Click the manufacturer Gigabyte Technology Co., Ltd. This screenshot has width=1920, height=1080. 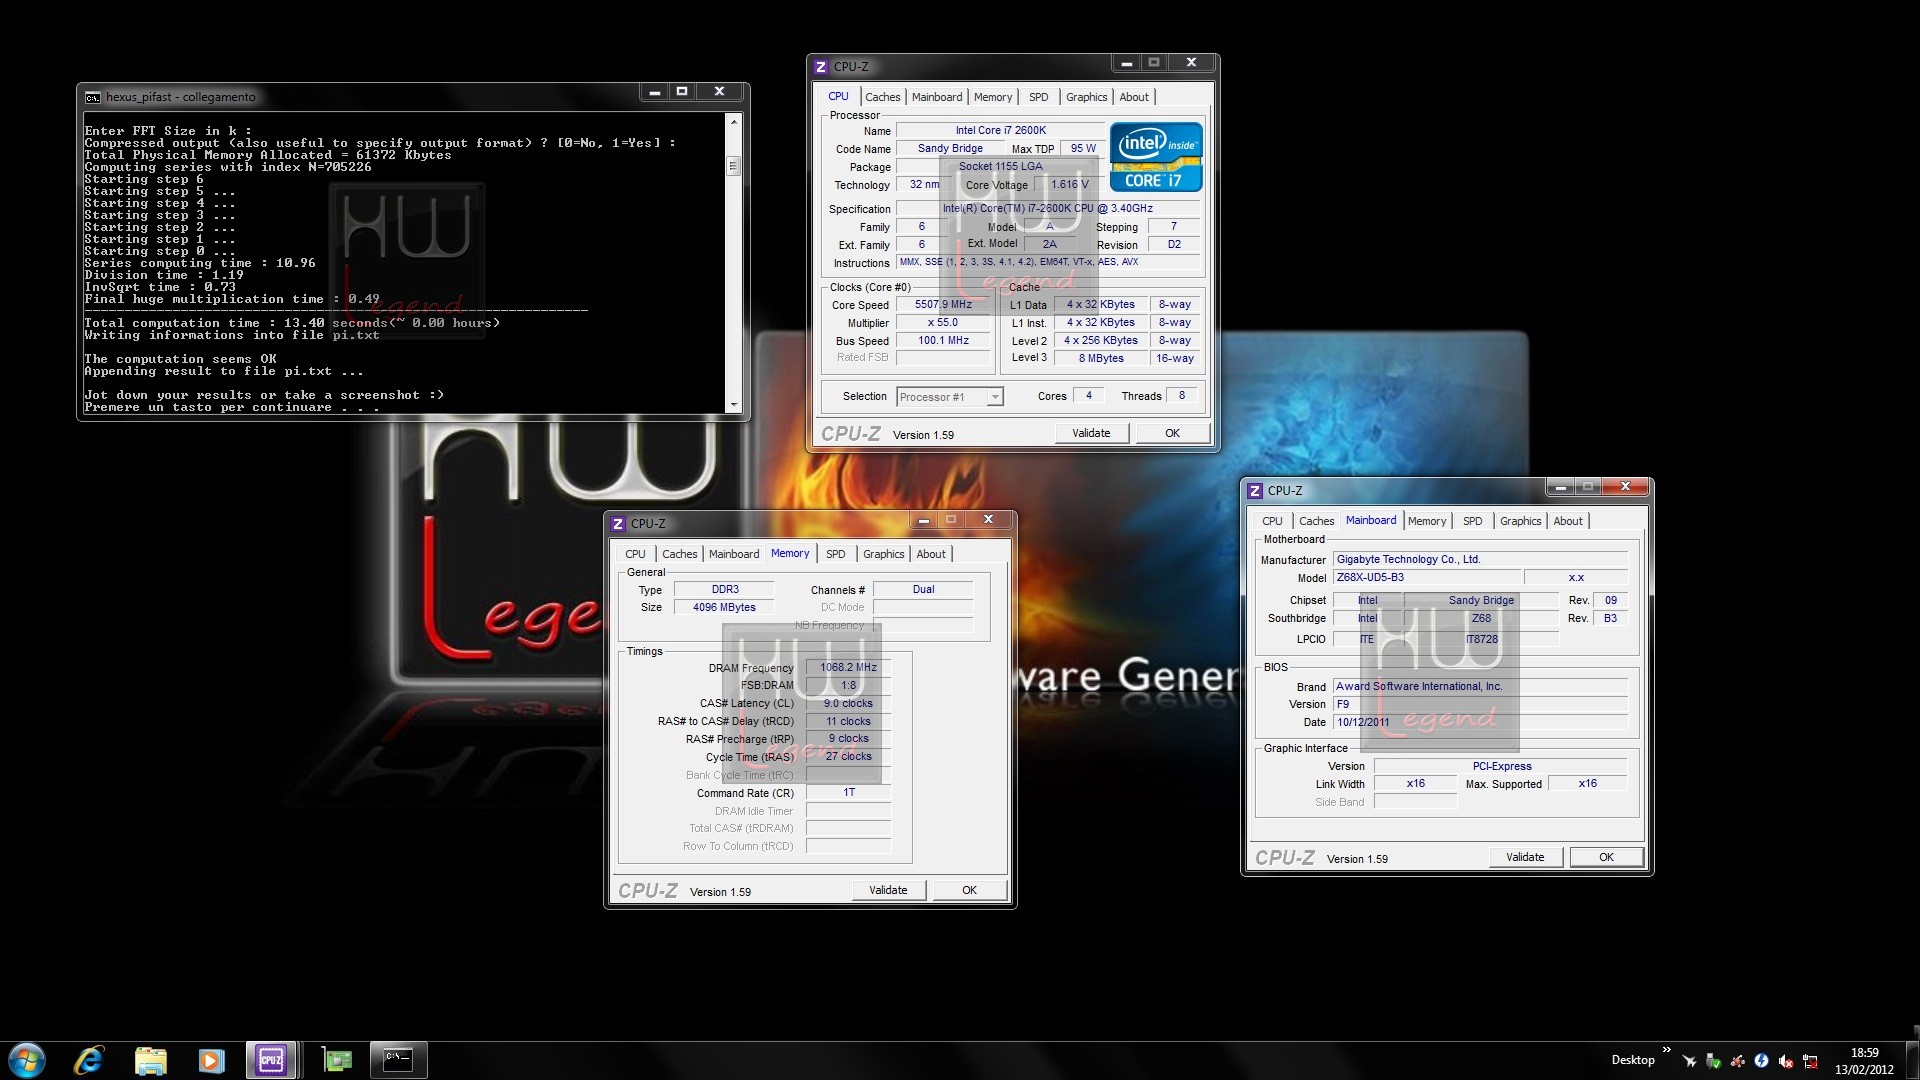[x=1480, y=560]
